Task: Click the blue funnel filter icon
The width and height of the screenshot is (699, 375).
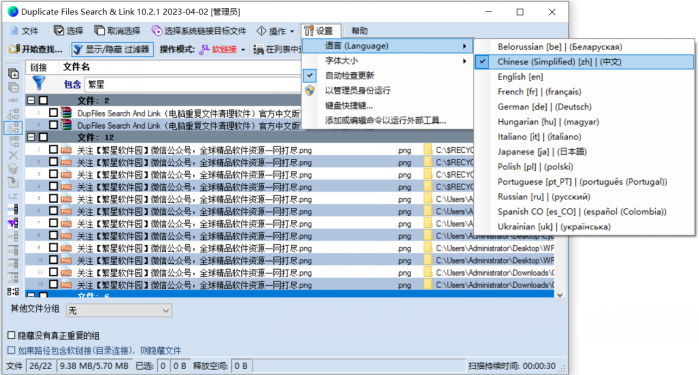Action: tap(39, 83)
